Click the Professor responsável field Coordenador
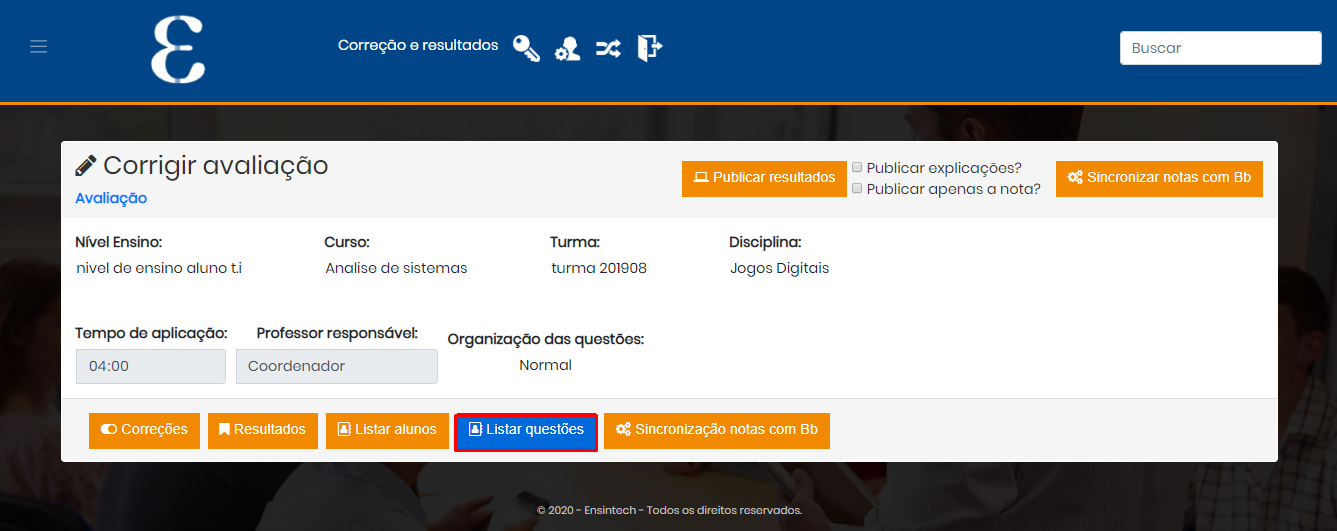Viewport: 1337px width, 531px height. point(337,366)
